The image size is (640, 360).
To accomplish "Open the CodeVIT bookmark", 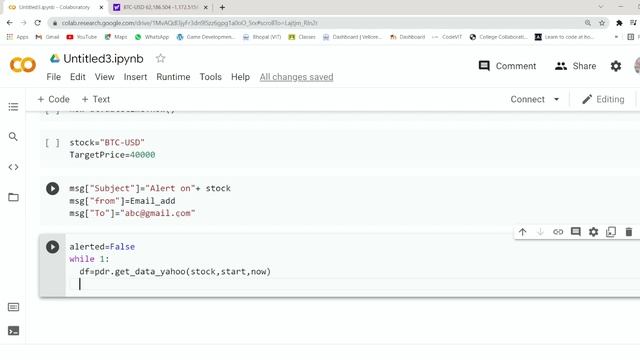I will pos(447,37).
